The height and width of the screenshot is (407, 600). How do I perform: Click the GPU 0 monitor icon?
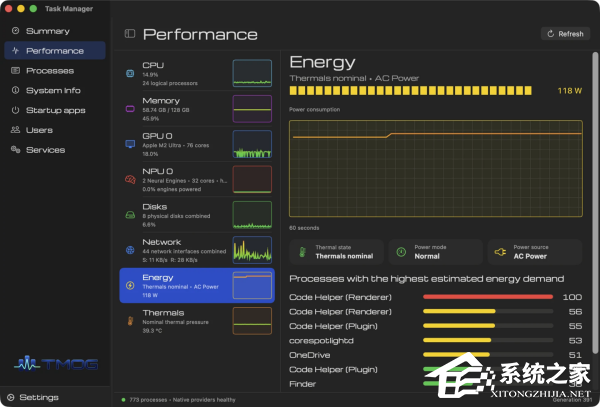(x=130, y=144)
